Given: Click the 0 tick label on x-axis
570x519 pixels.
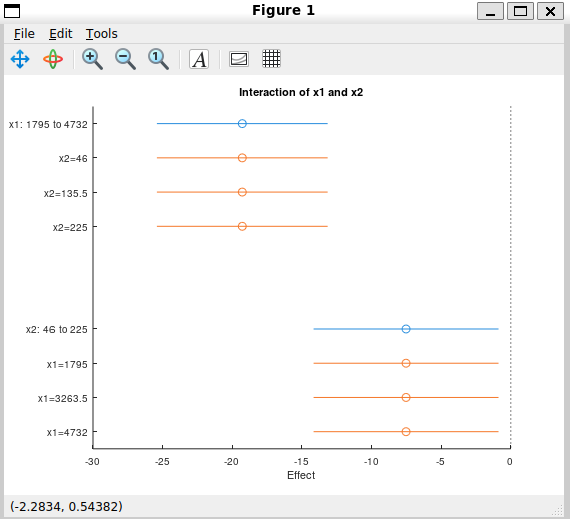Looking at the screenshot, I should click(510, 462).
